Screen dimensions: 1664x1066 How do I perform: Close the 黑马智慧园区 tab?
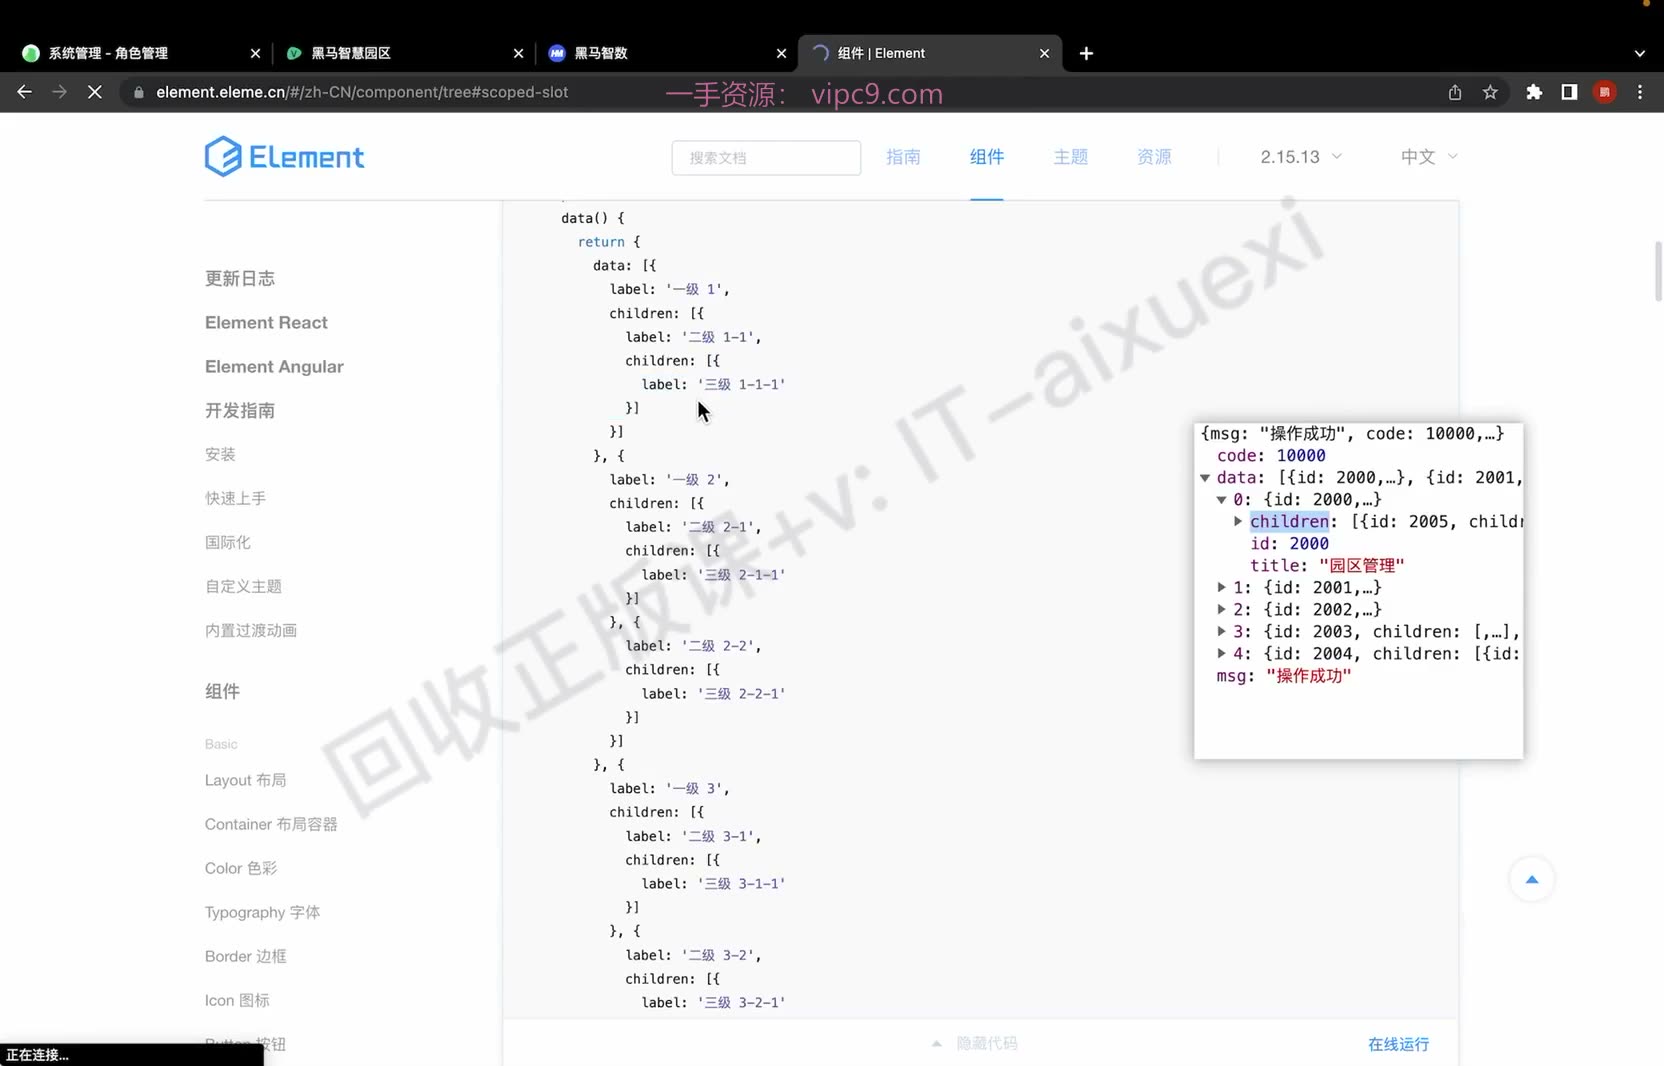518,53
